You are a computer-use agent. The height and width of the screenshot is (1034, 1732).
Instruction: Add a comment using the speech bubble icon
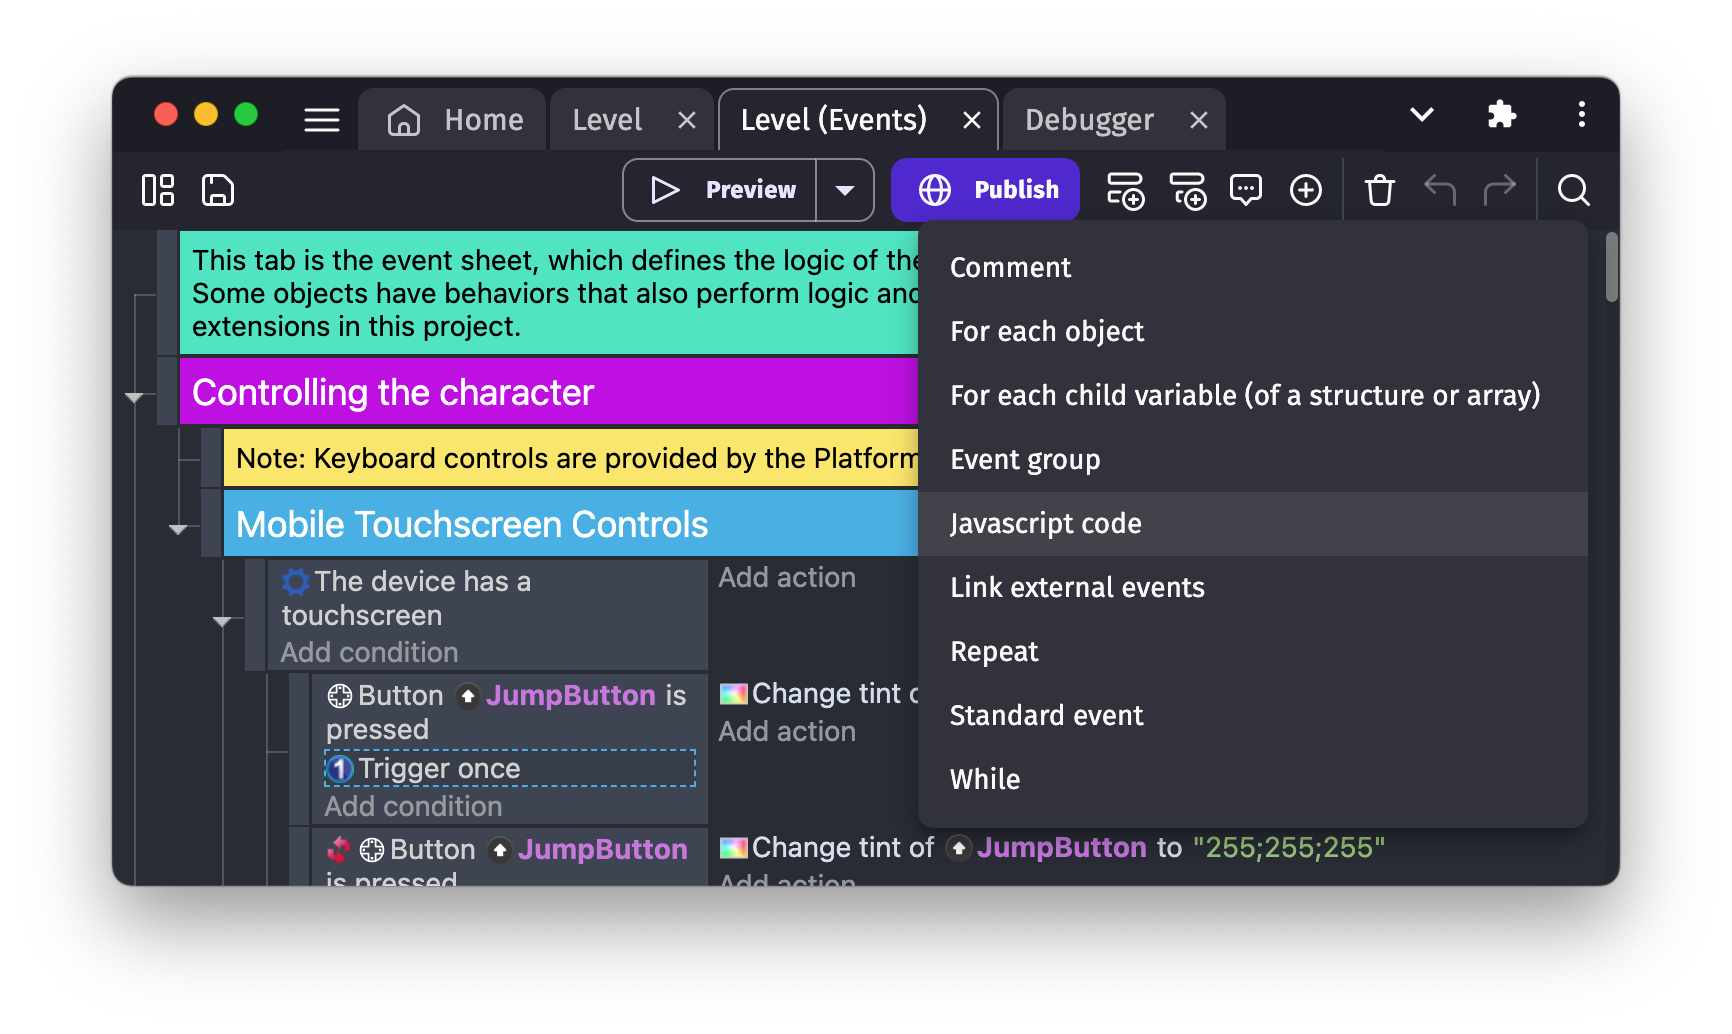pyautogui.click(x=1246, y=190)
